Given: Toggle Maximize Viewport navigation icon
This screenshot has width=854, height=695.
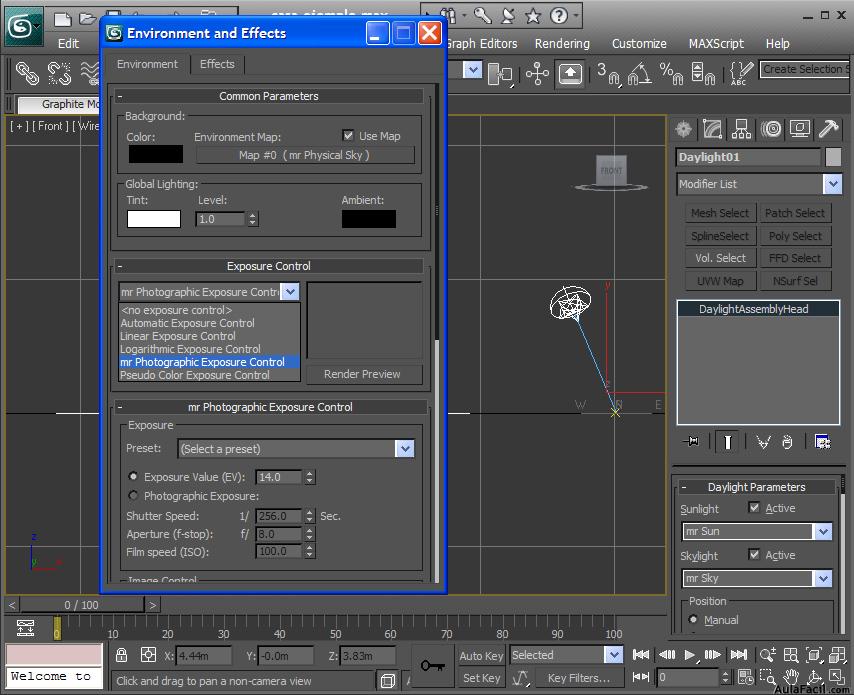Looking at the screenshot, I should click(x=837, y=677).
